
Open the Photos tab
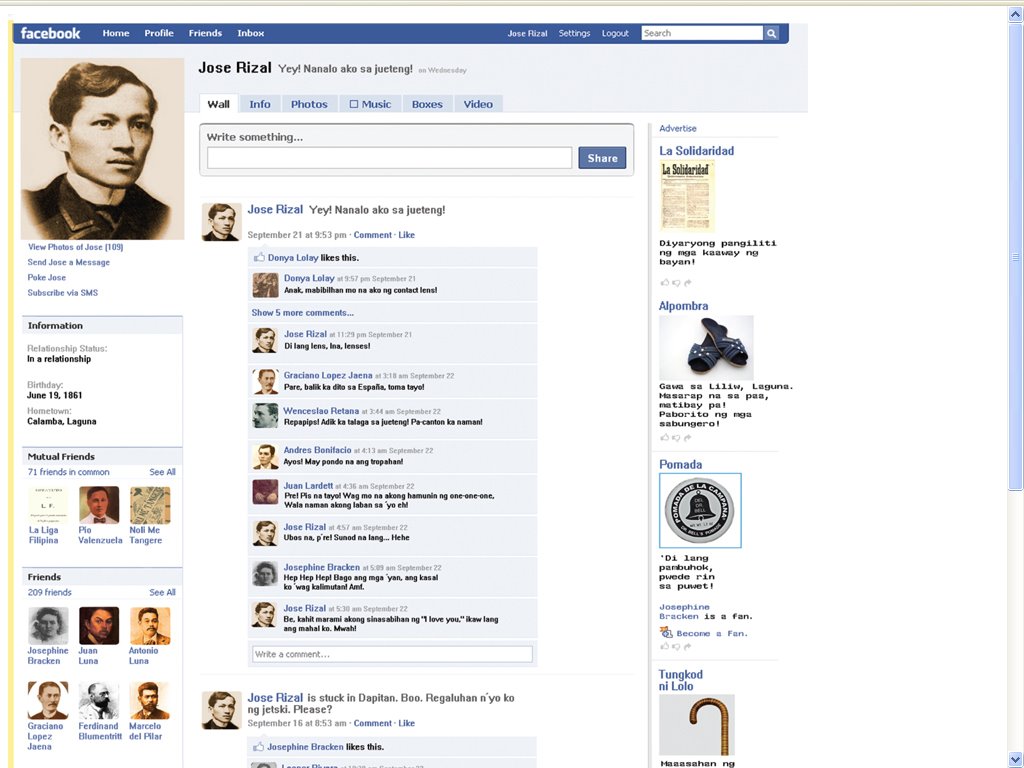pos(309,104)
